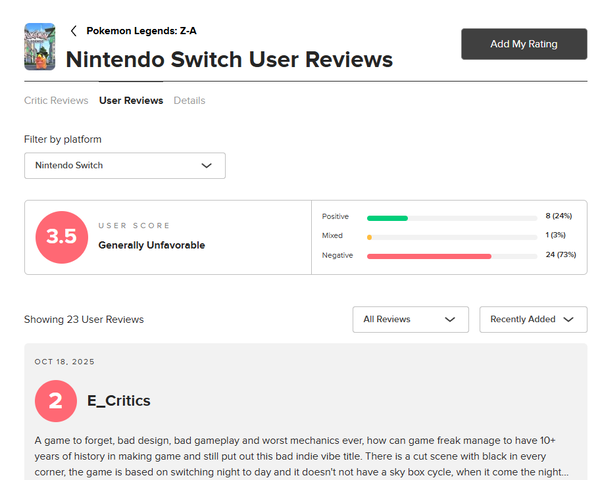
Task: Click the Filter by platform label
Action: coord(63,139)
